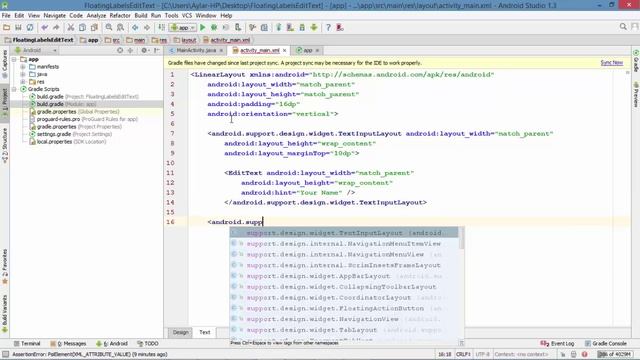Run the app with green play icon
Screen dimensions: 640x360
202,27
